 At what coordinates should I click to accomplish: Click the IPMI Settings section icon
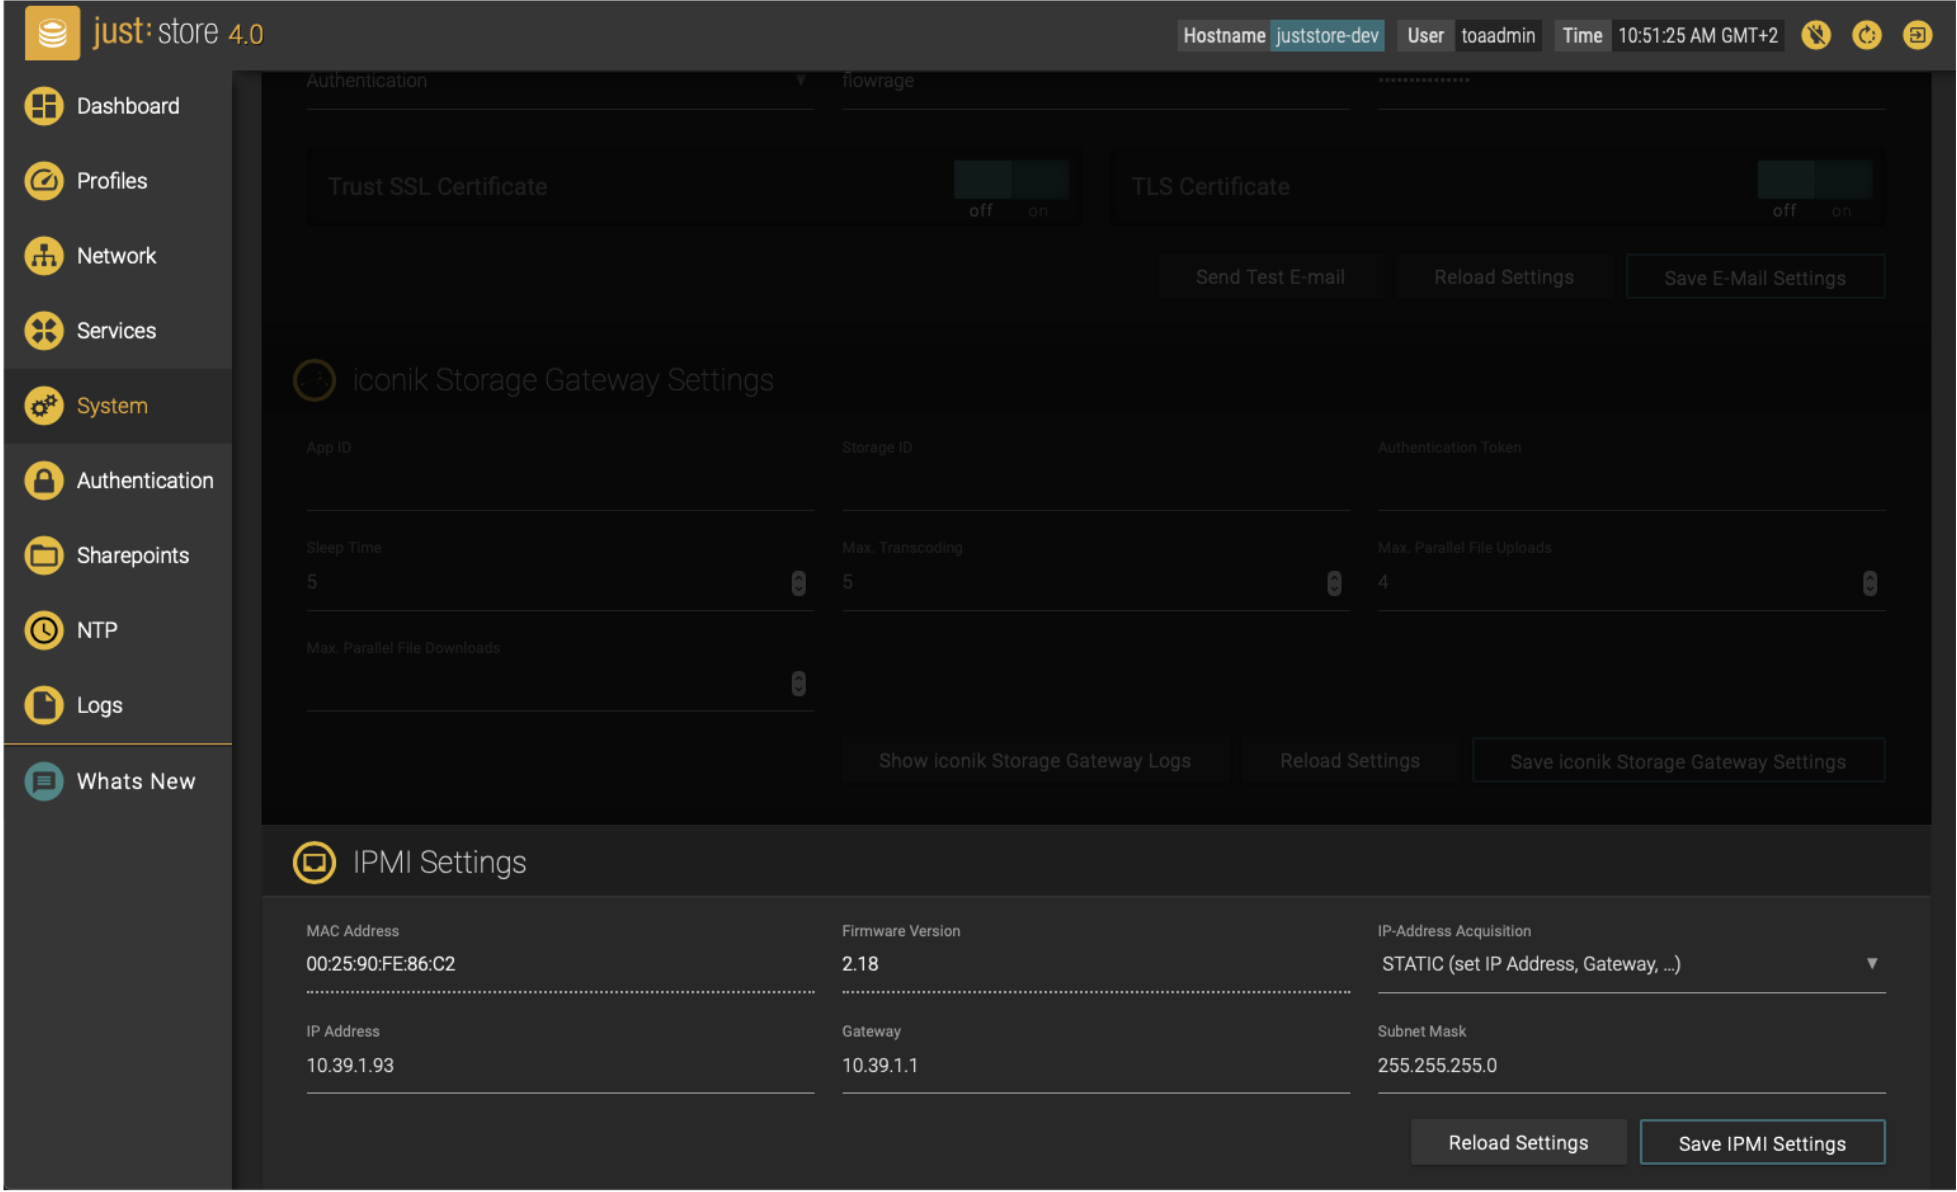pos(314,862)
